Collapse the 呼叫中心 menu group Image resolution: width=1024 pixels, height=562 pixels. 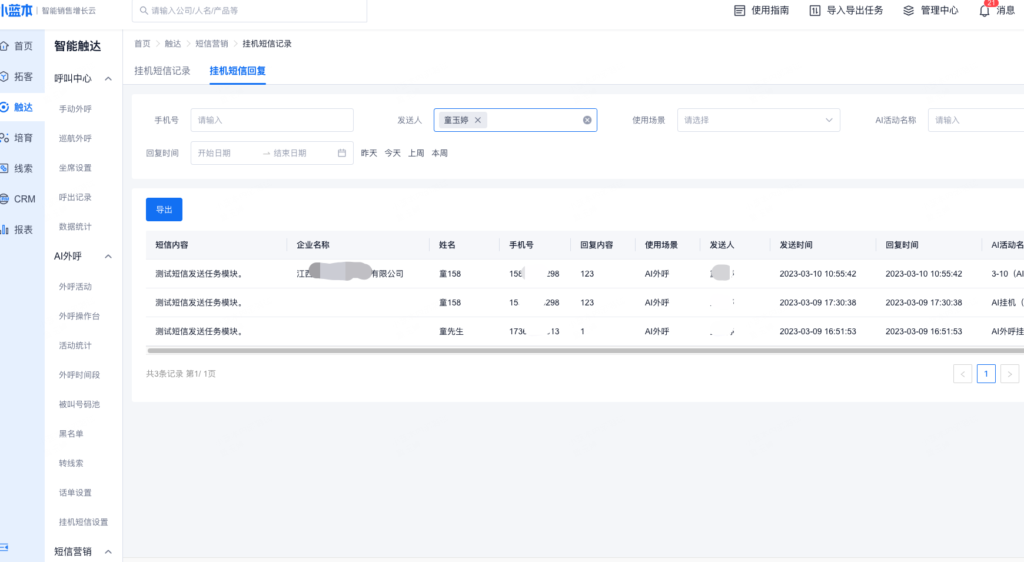tap(108, 78)
